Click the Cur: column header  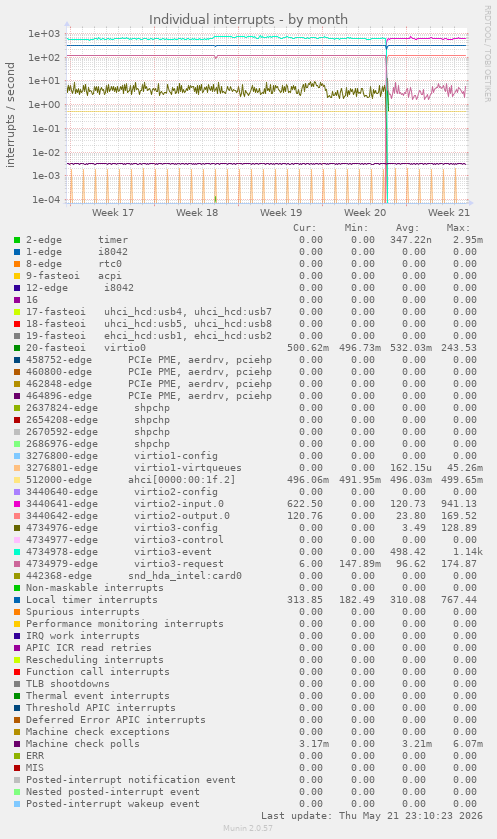tap(305, 228)
